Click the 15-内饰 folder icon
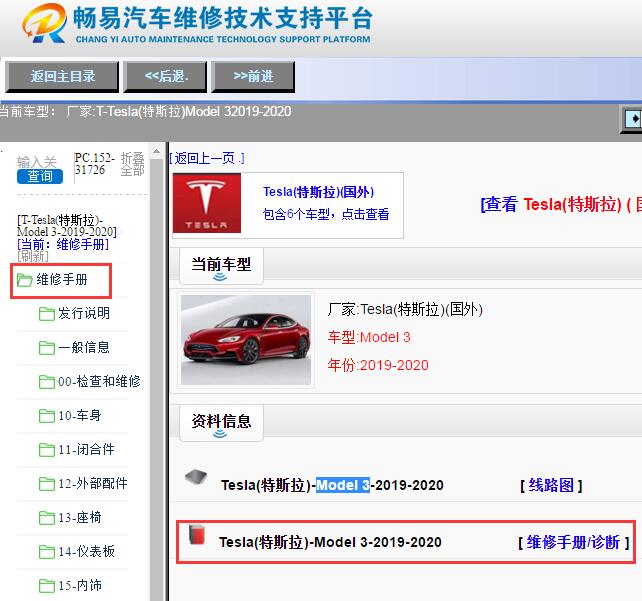Viewport: 642px width, 601px height. coord(47,586)
